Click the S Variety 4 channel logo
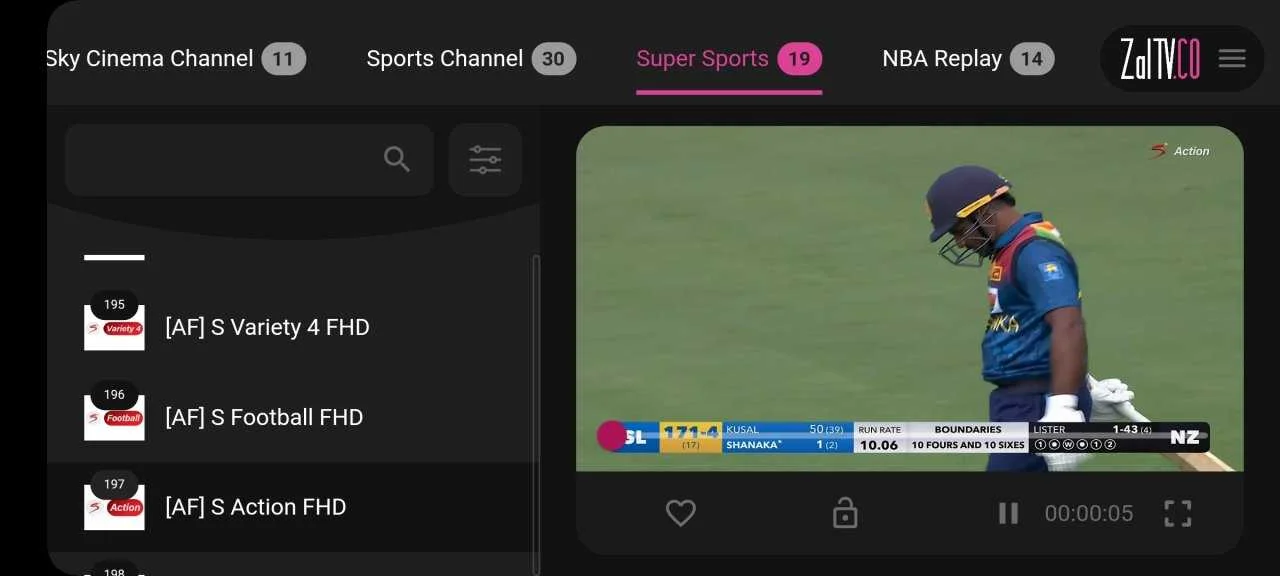 [x=114, y=327]
